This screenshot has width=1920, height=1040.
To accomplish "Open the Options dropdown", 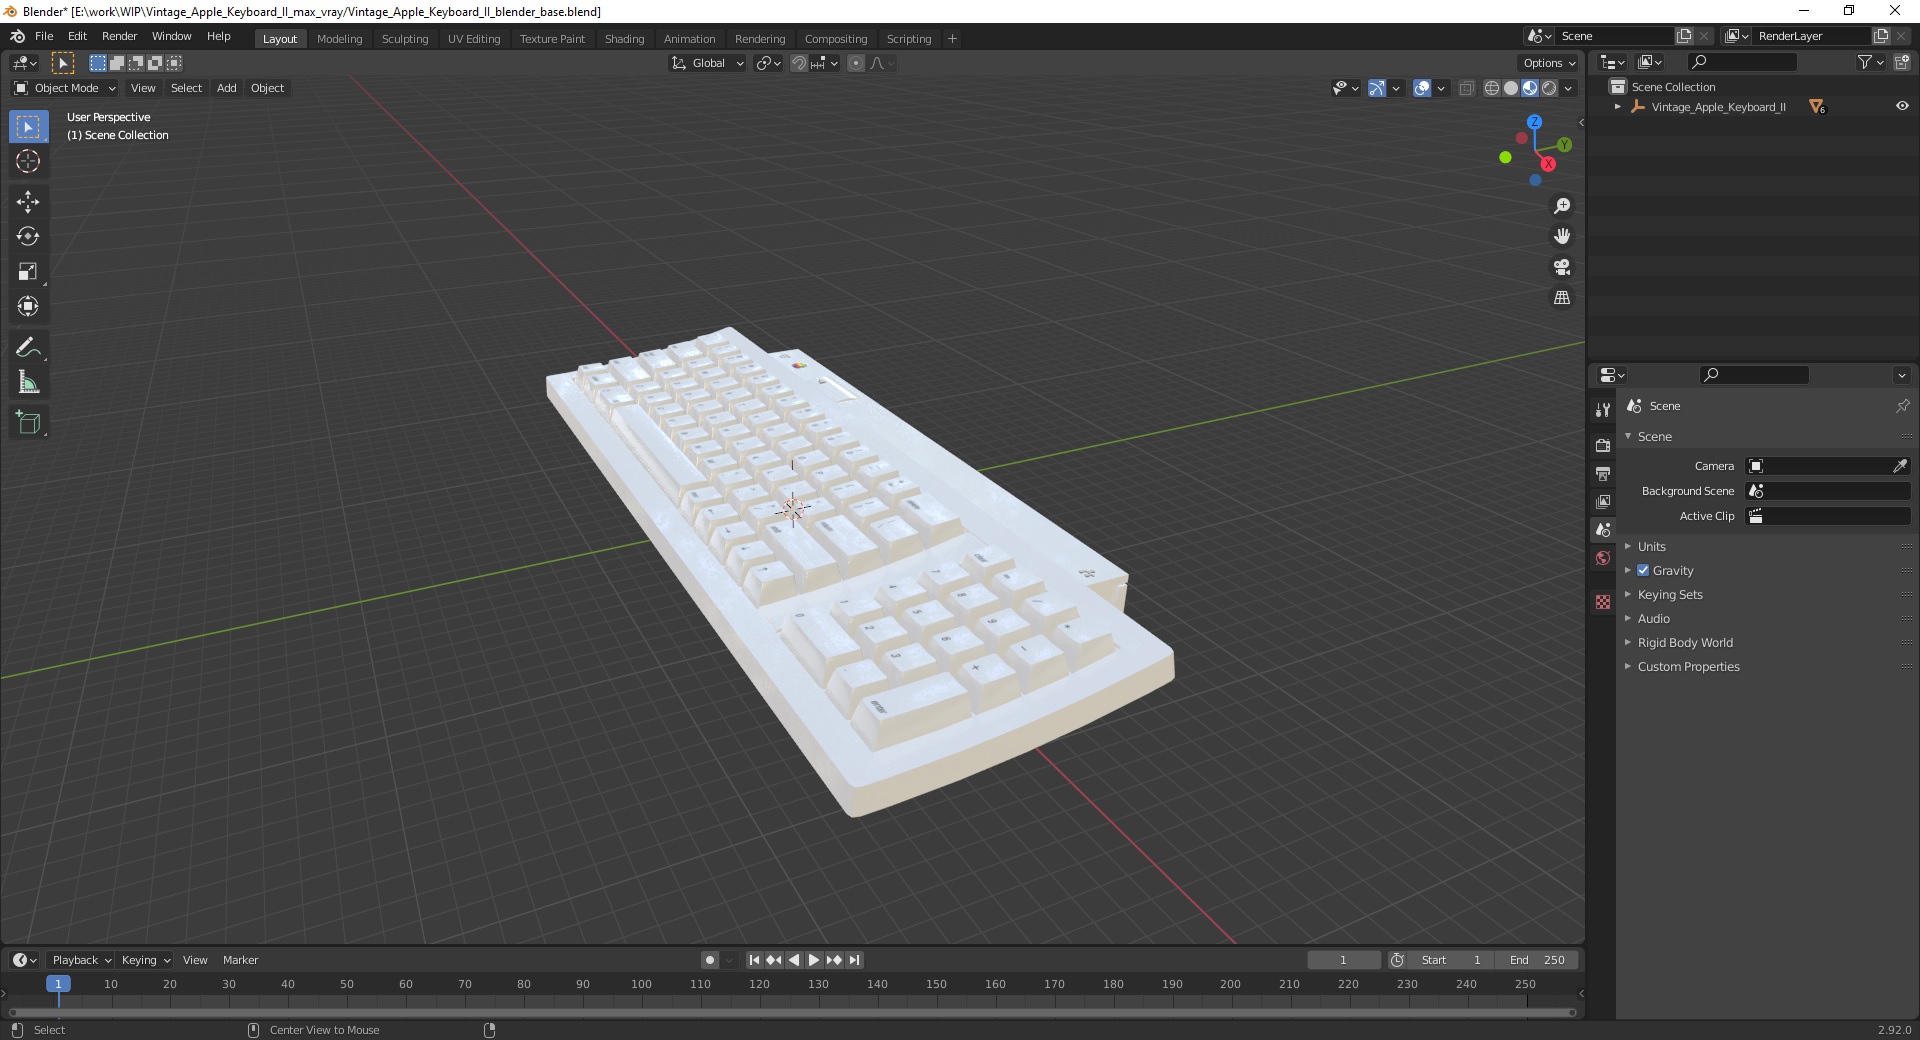I will point(1549,63).
